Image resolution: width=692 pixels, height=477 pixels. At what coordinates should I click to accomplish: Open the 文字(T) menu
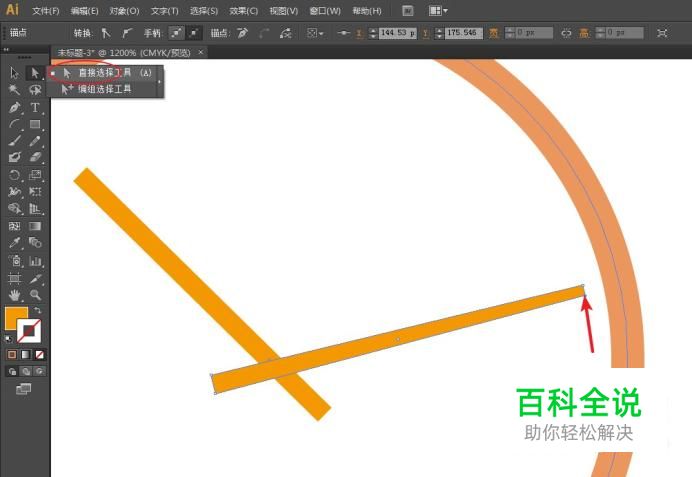164,11
